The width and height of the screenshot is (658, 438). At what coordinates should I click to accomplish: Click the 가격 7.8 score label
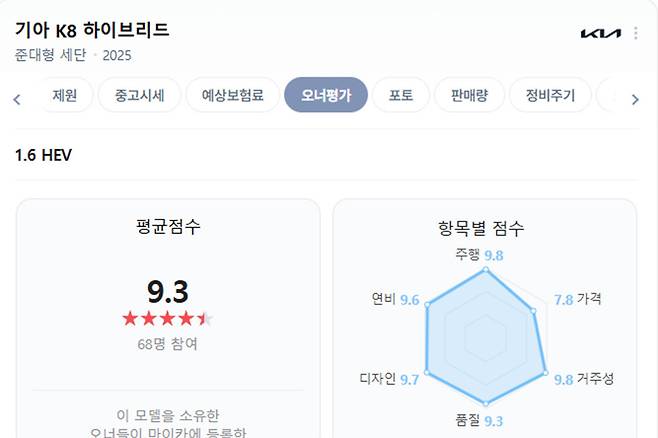coord(578,299)
